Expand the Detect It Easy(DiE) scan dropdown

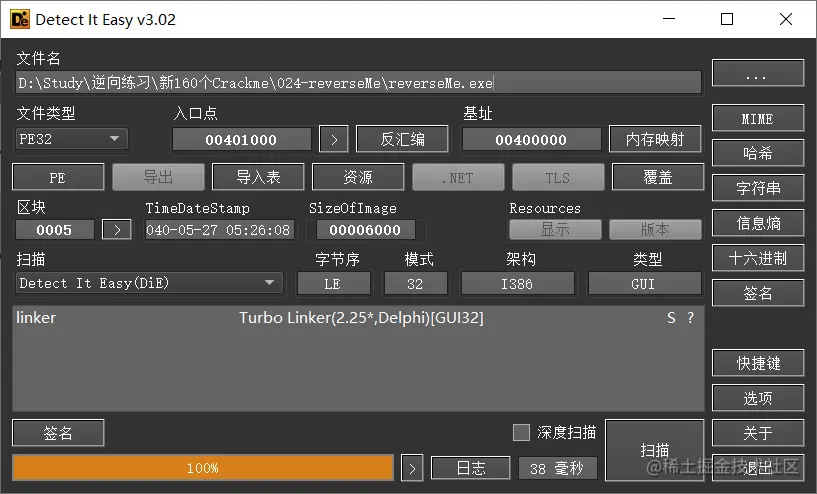(149, 283)
